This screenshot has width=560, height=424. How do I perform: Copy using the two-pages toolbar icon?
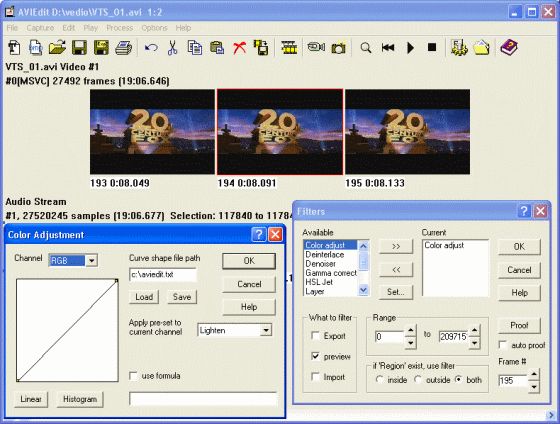195,48
